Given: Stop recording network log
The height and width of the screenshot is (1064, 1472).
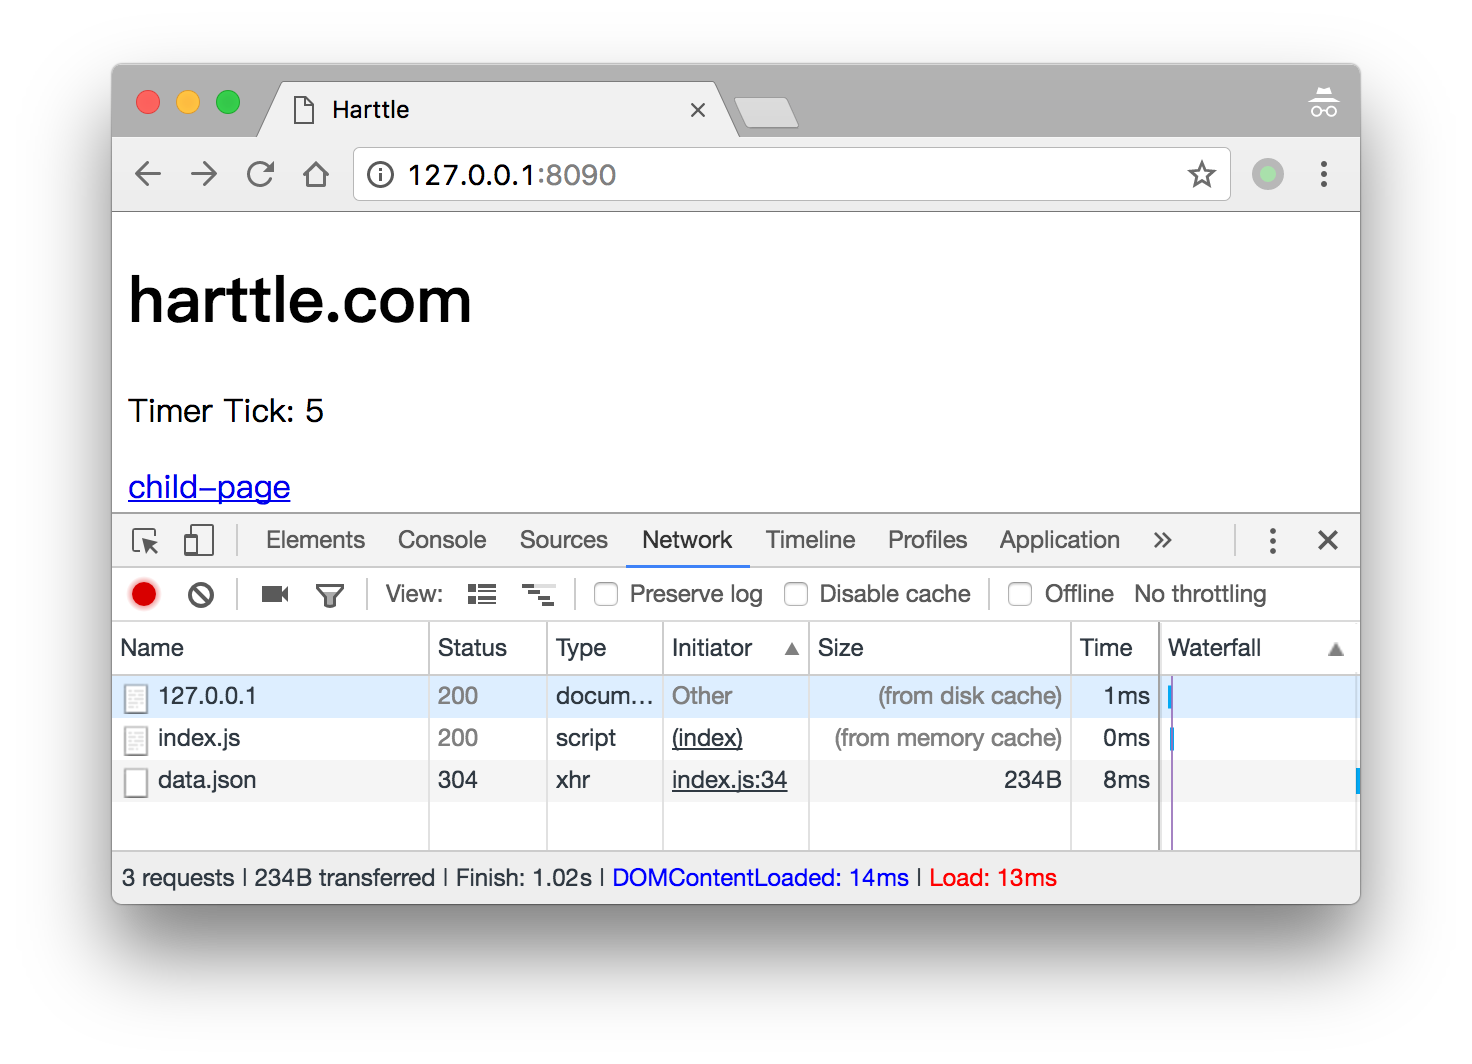Looking at the screenshot, I should (143, 593).
